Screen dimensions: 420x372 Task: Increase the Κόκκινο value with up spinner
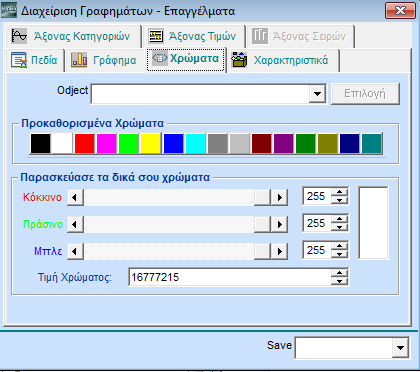(340, 192)
